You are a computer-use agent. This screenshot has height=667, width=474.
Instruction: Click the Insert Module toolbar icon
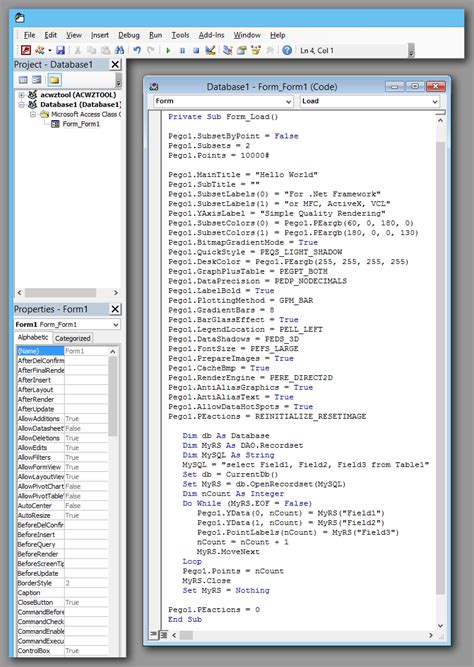pyautogui.click(x=40, y=50)
